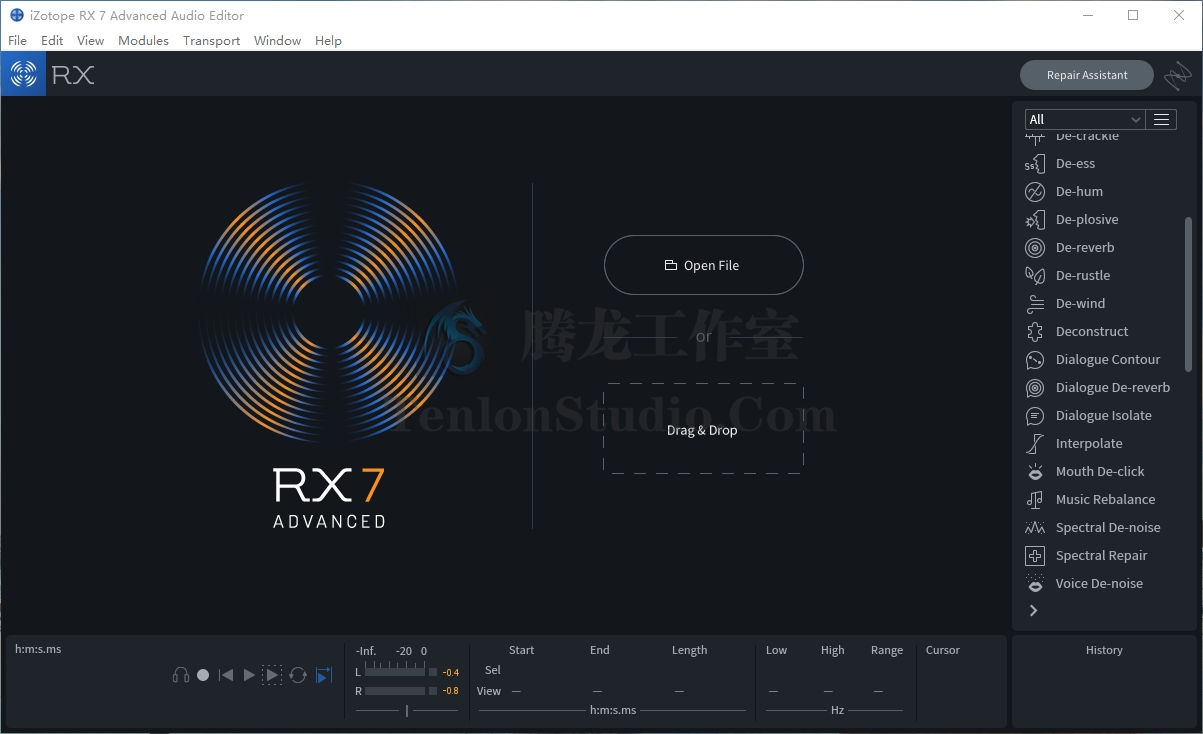Click the Open File button
1203x734 pixels.
click(703, 265)
